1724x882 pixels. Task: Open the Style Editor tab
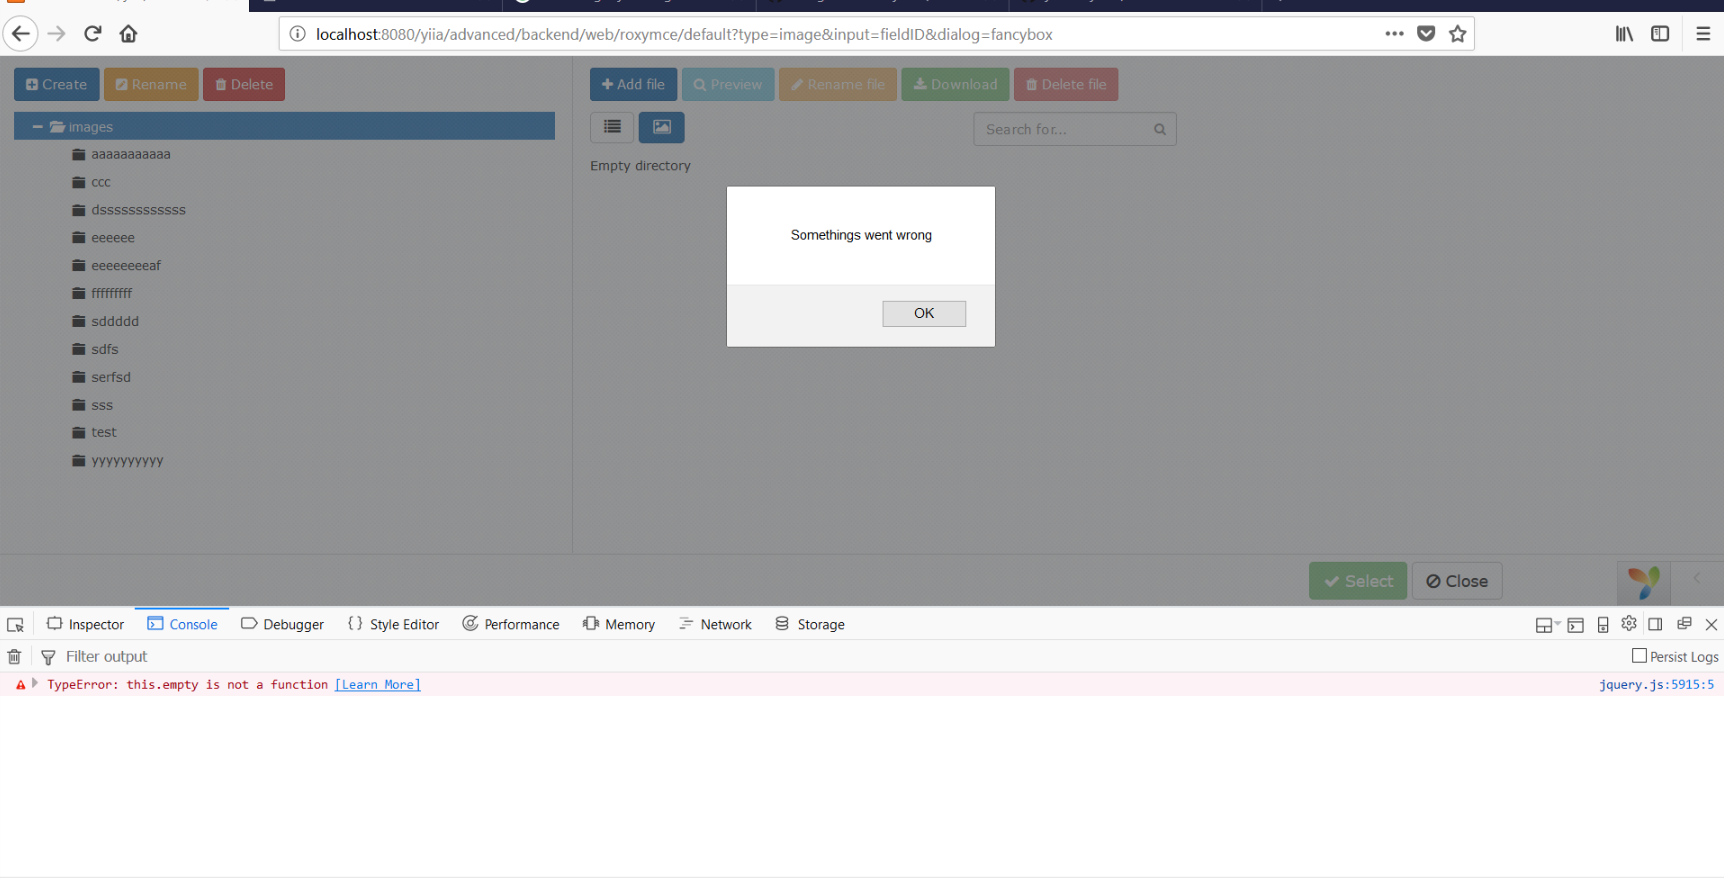(x=393, y=624)
